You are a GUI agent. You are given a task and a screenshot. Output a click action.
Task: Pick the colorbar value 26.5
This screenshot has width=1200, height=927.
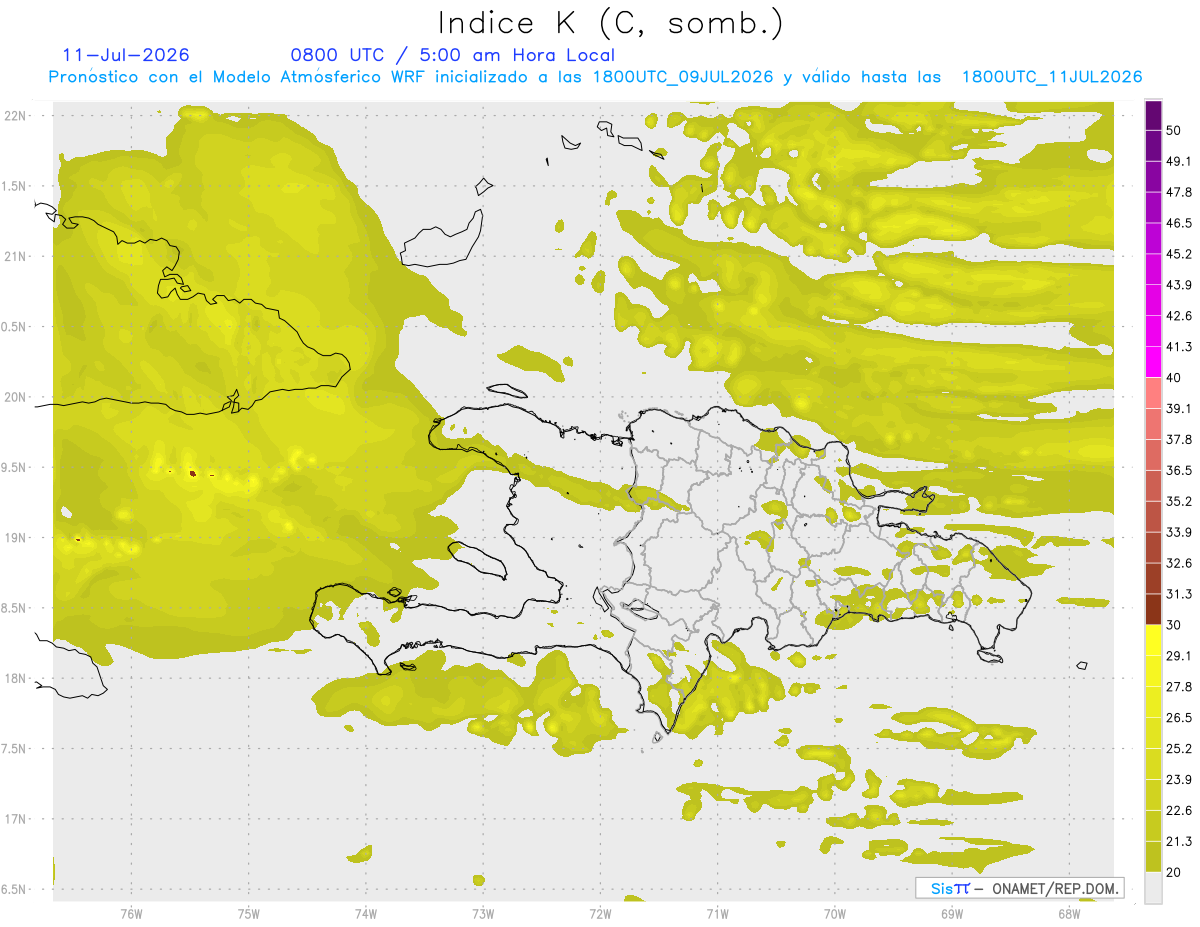click(1179, 718)
